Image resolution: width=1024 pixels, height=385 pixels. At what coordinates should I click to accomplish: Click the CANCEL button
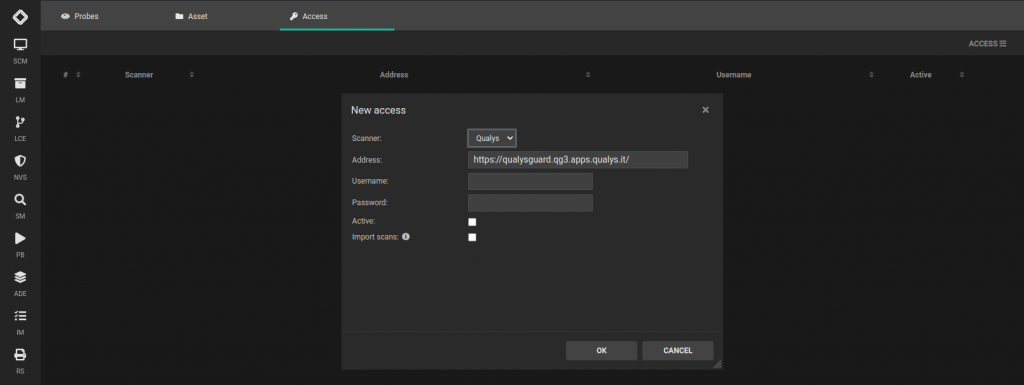coord(678,350)
